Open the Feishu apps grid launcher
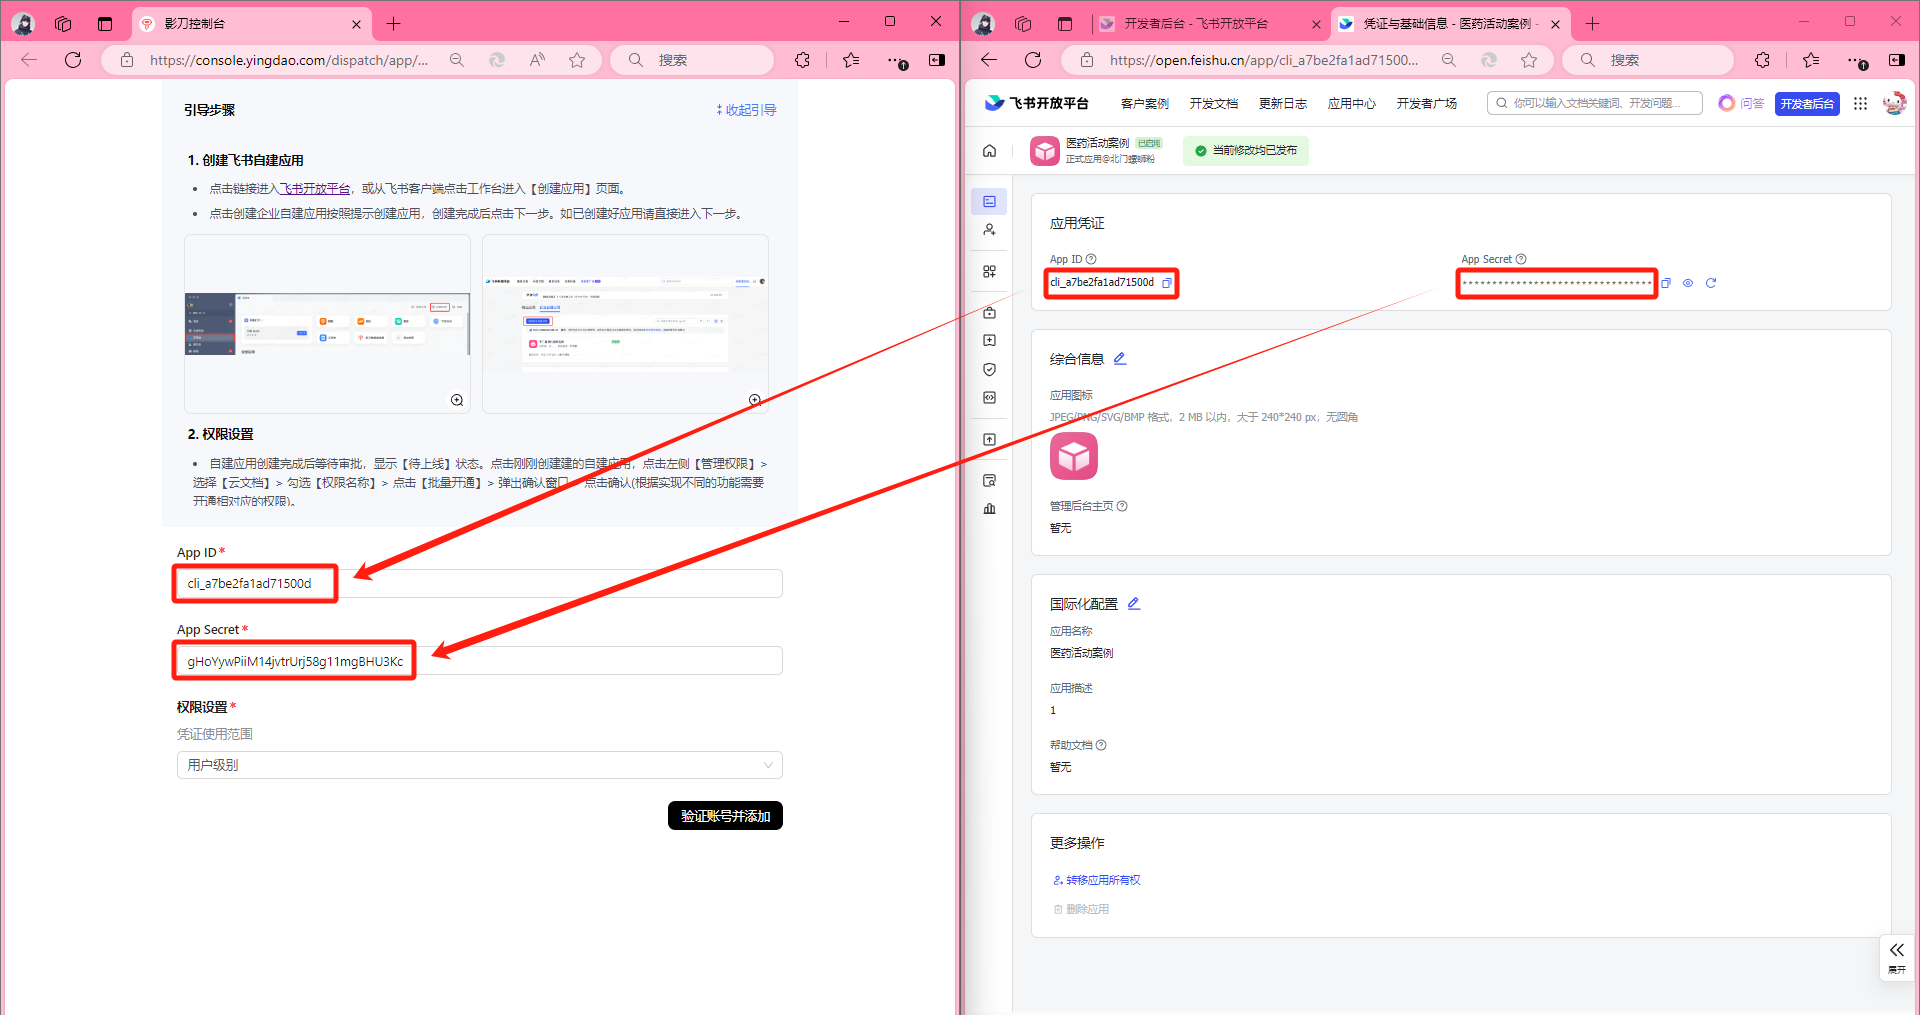Screen dimensions: 1920x1015 pyautogui.click(x=1860, y=103)
